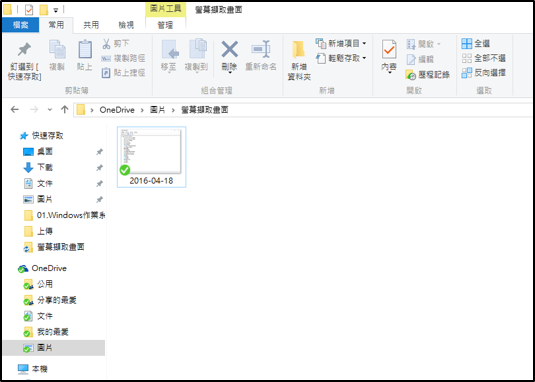
Task: Click 歷程記錄 history icon
Action: [410, 75]
